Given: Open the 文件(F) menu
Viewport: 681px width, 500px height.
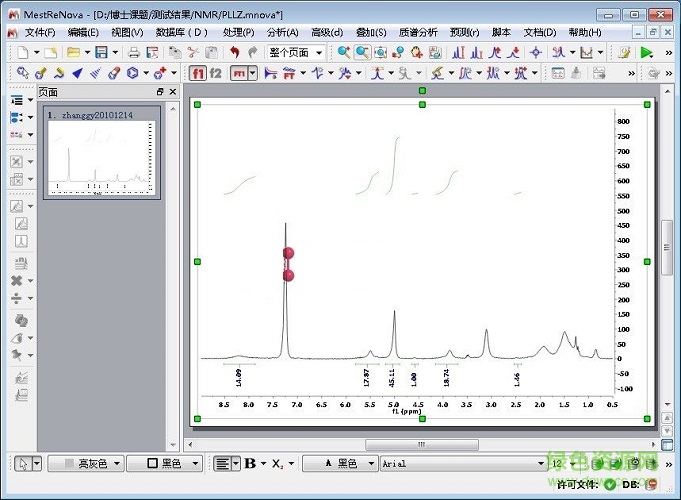Looking at the screenshot, I should [40, 32].
